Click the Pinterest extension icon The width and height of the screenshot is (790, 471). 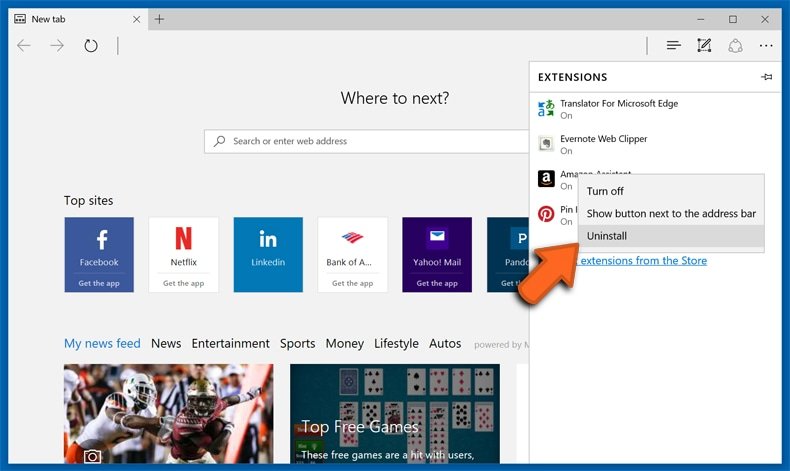click(546, 214)
